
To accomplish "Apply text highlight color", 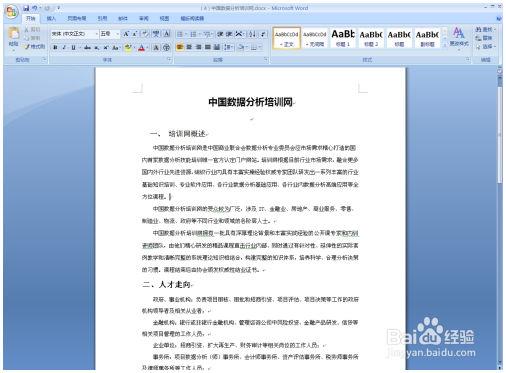I will point(128,48).
